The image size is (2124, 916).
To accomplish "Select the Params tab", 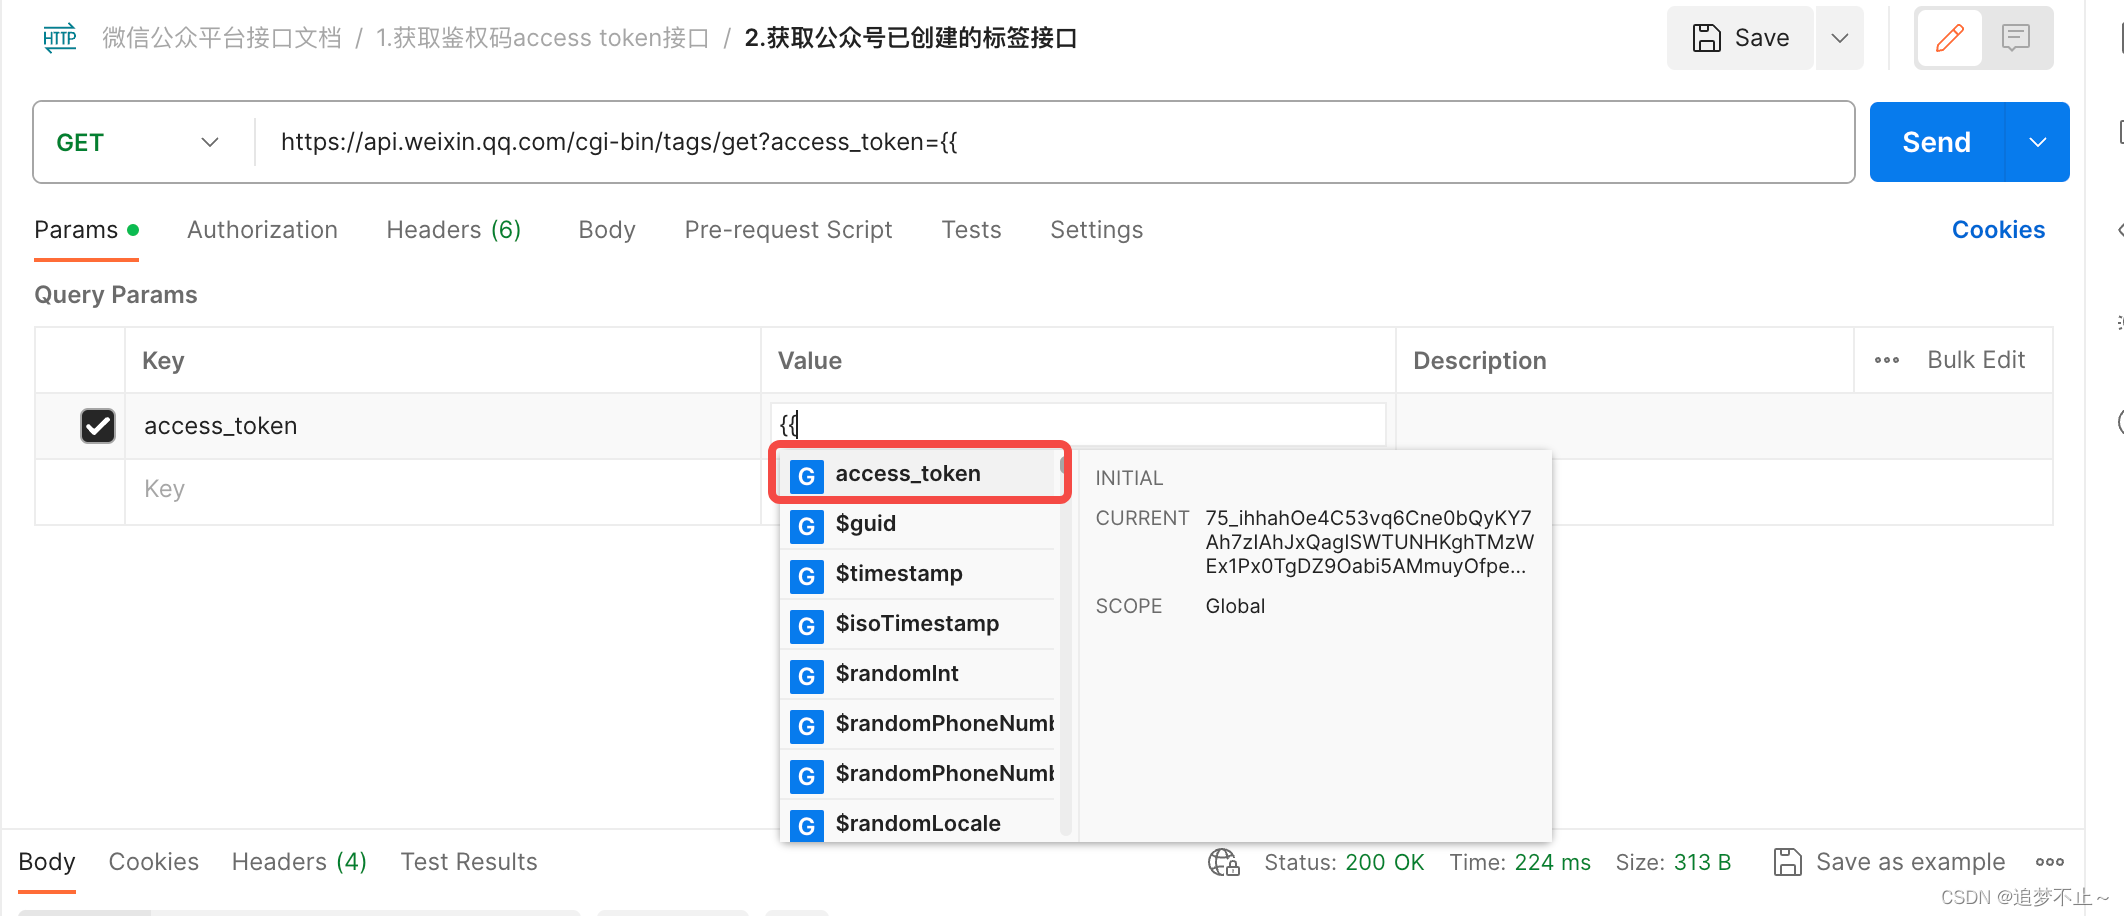I will click(86, 230).
